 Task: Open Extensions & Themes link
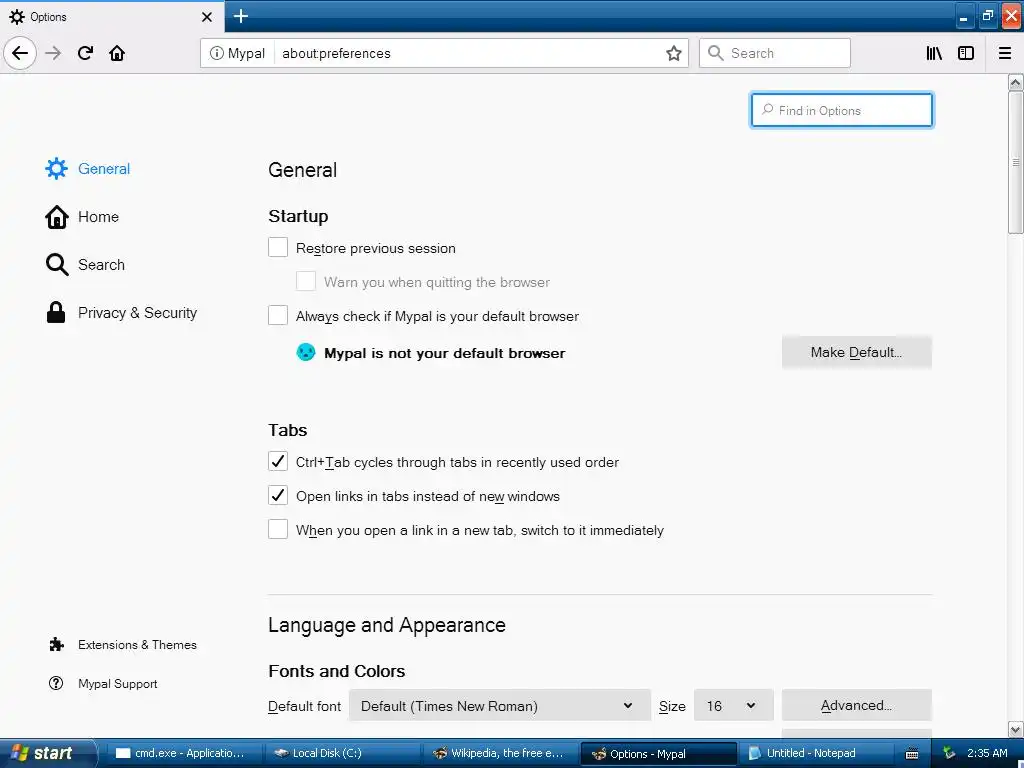(x=122, y=645)
